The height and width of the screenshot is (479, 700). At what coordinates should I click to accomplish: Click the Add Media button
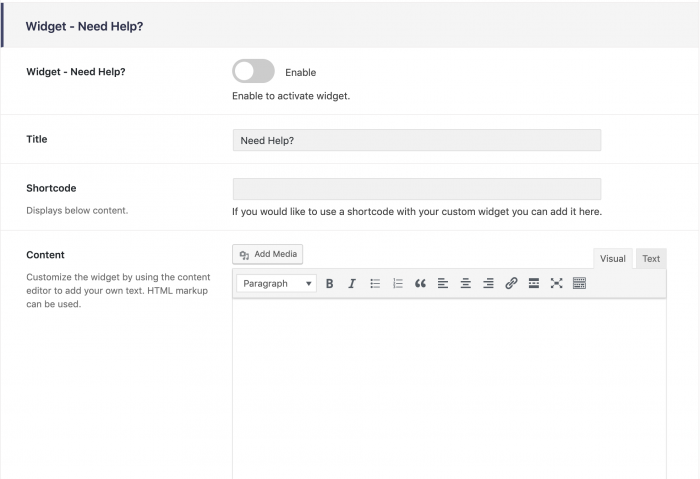267,254
